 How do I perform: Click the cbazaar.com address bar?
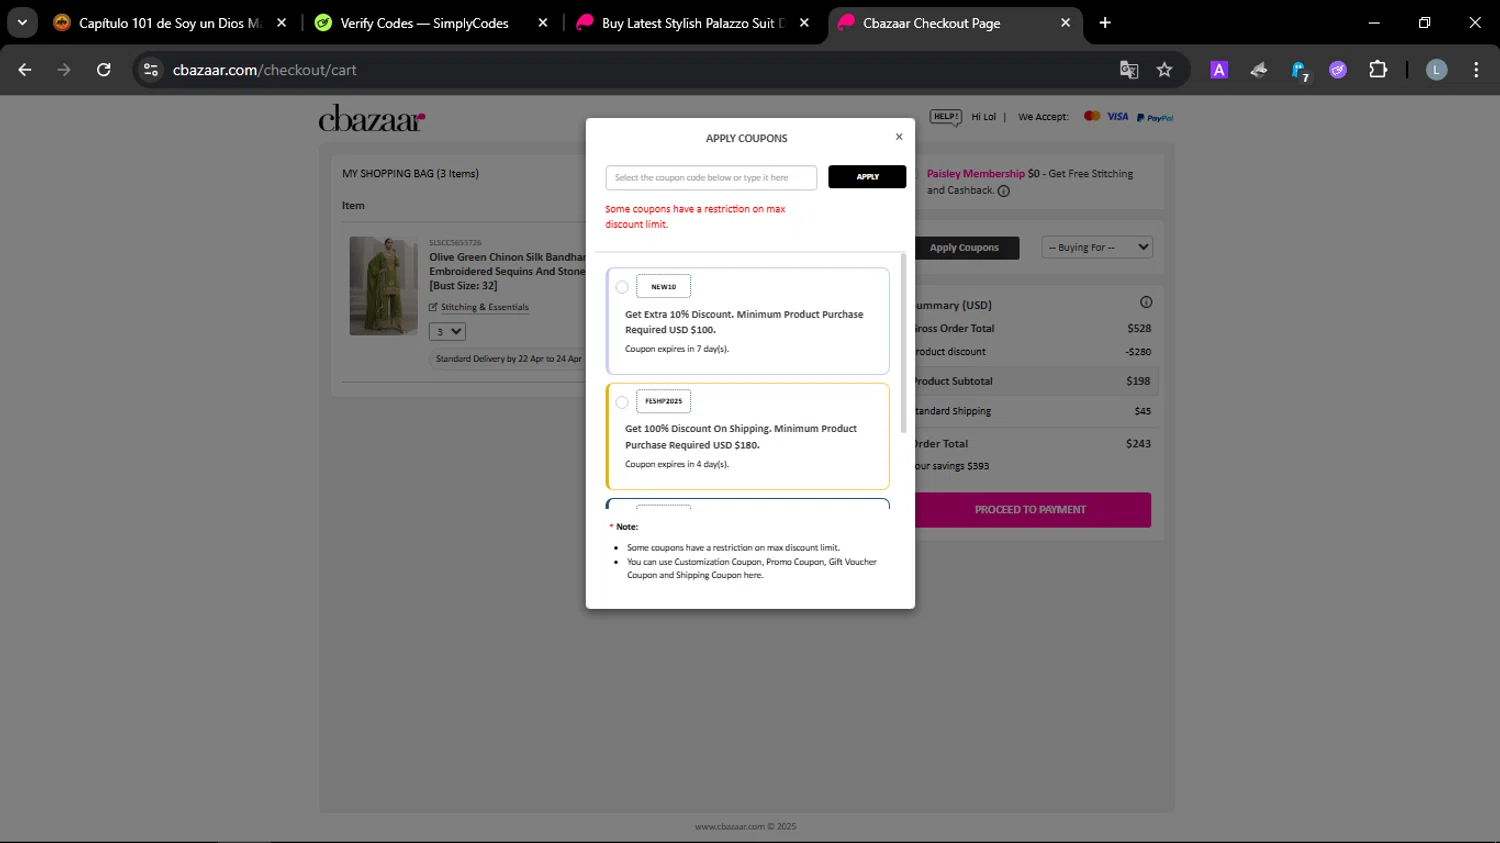coord(640,69)
